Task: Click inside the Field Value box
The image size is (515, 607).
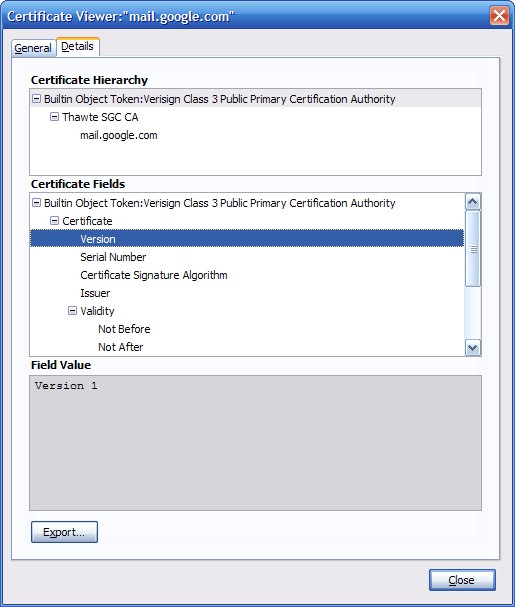Action: click(x=256, y=442)
